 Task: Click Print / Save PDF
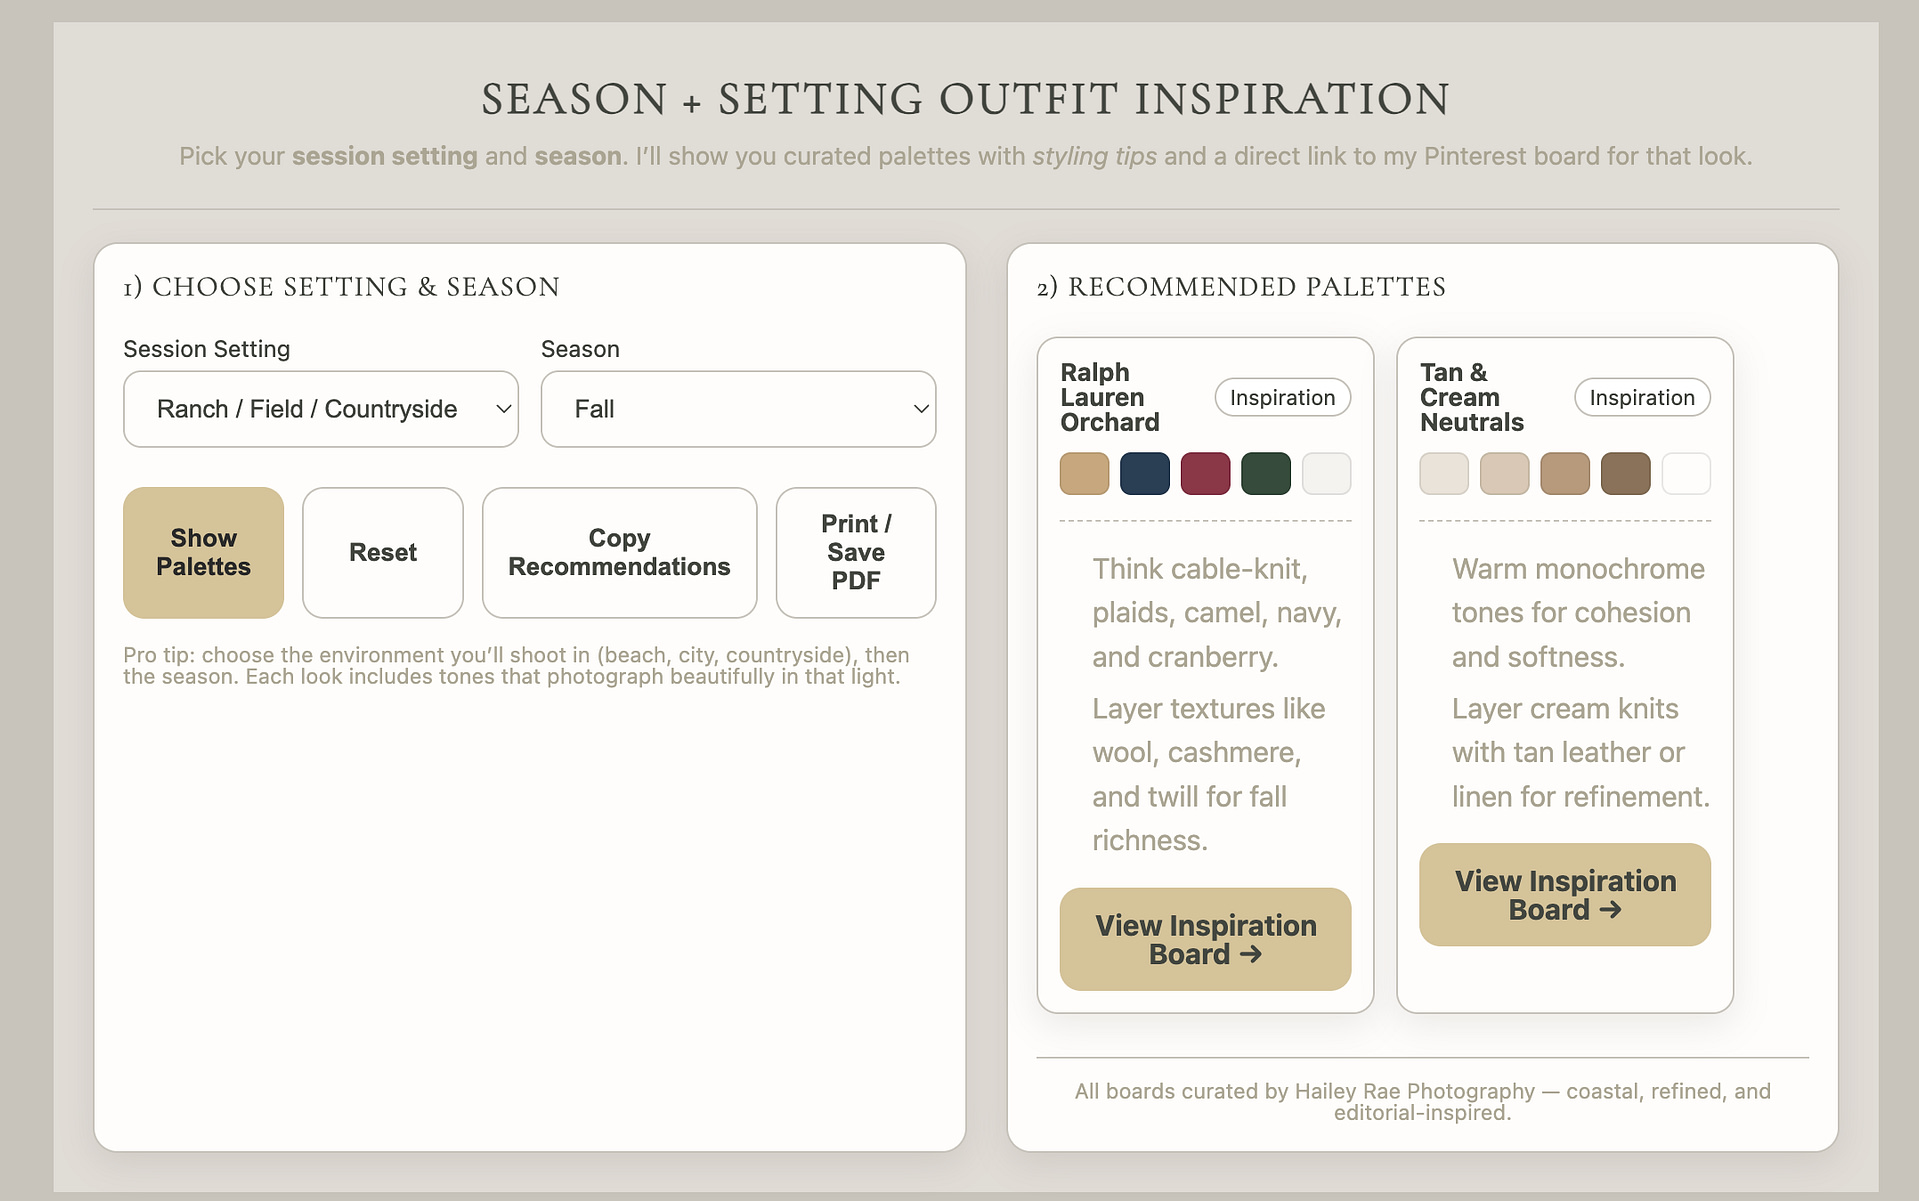855,552
